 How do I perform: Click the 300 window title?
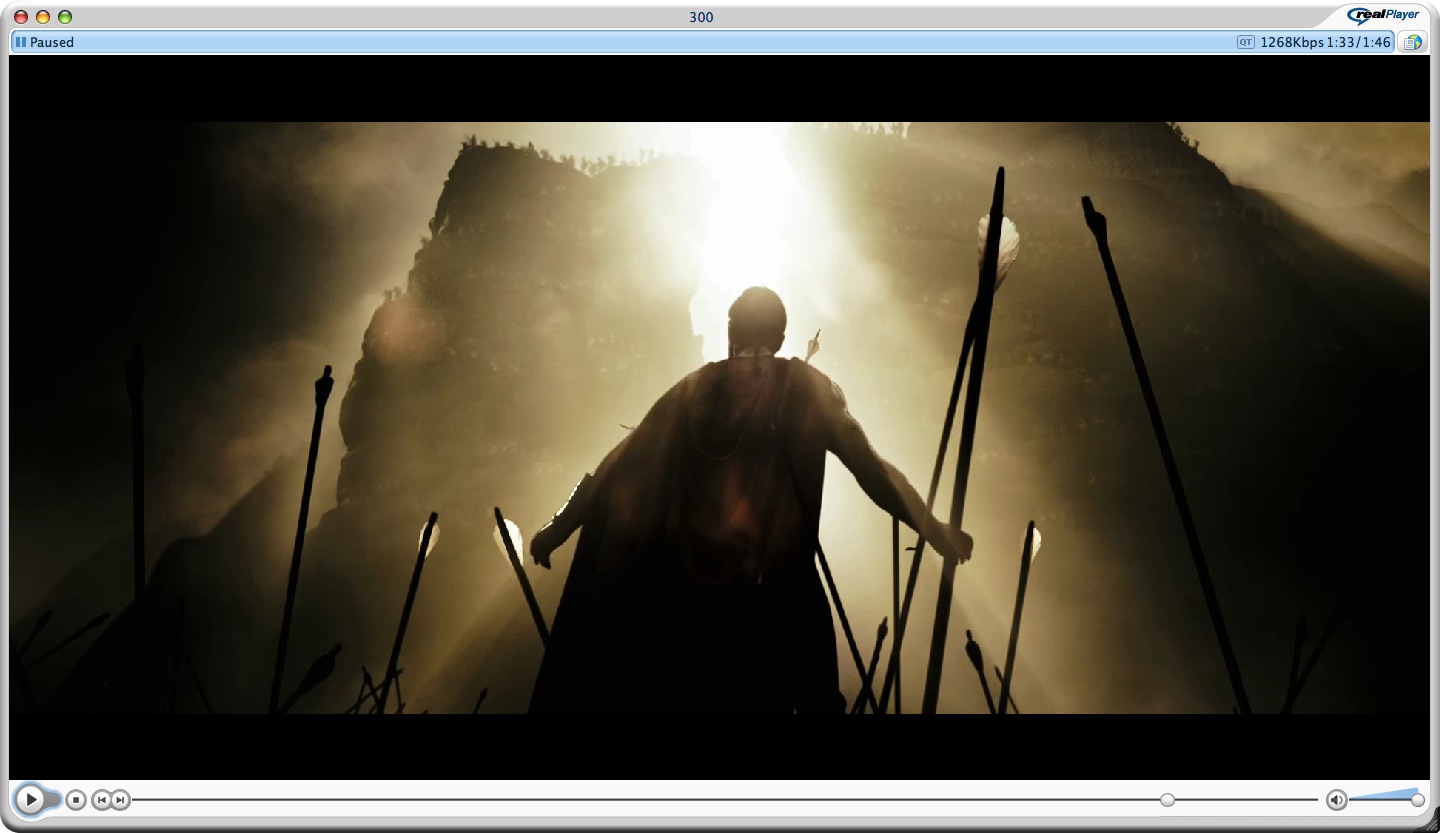(701, 17)
